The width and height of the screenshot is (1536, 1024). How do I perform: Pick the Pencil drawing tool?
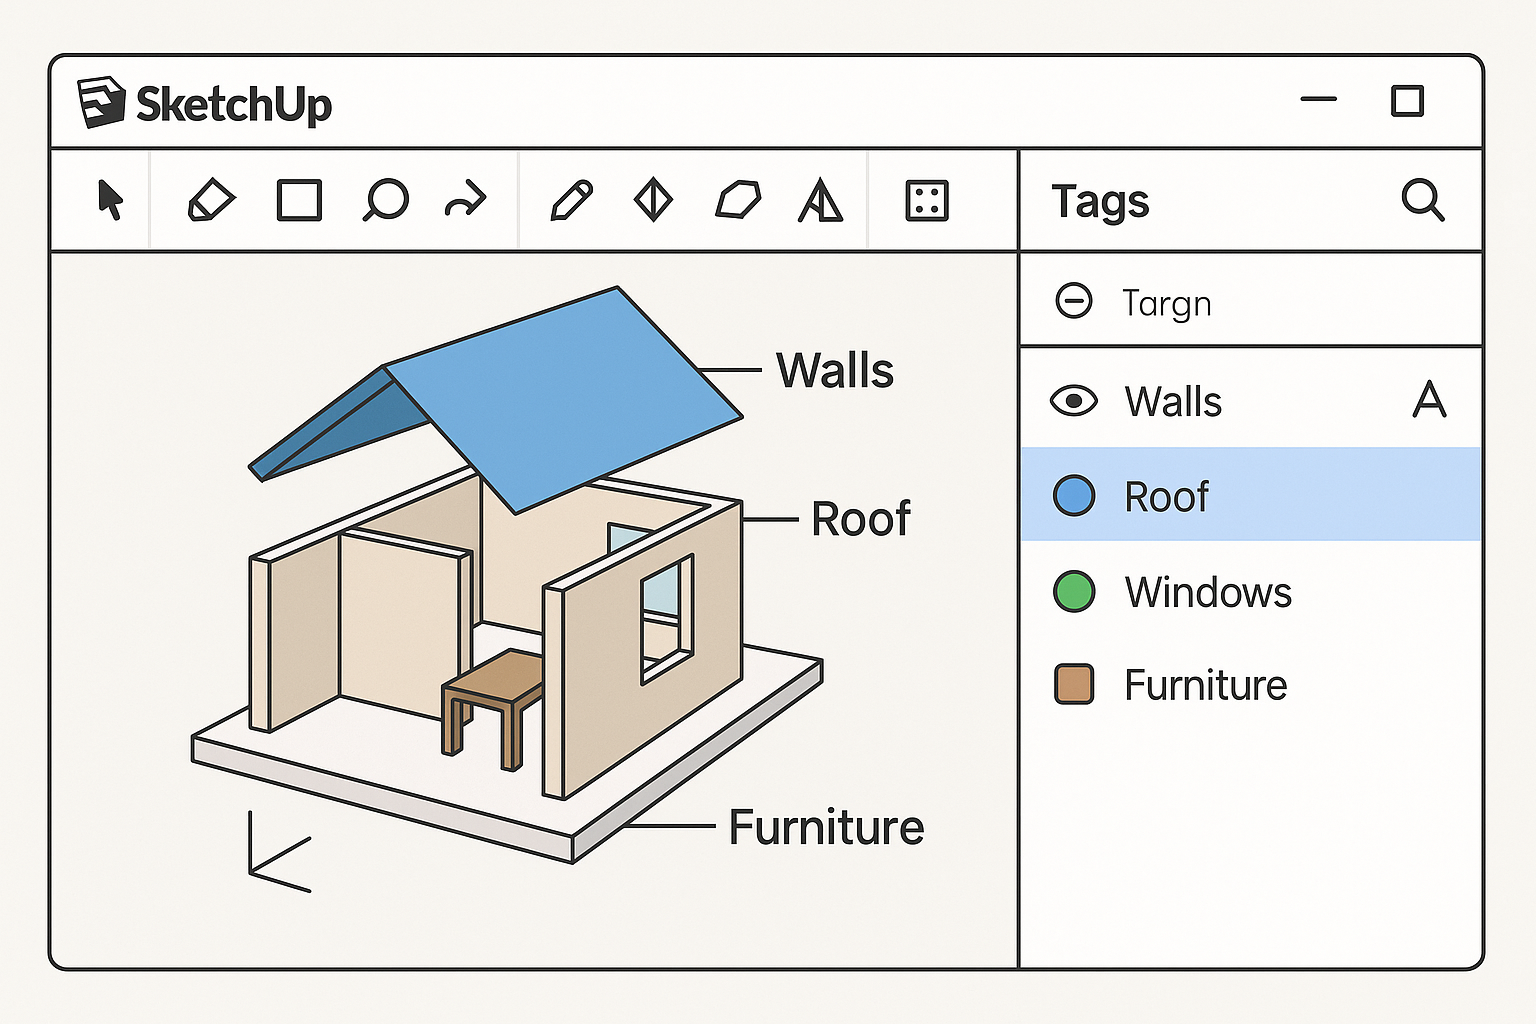(571, 200)
